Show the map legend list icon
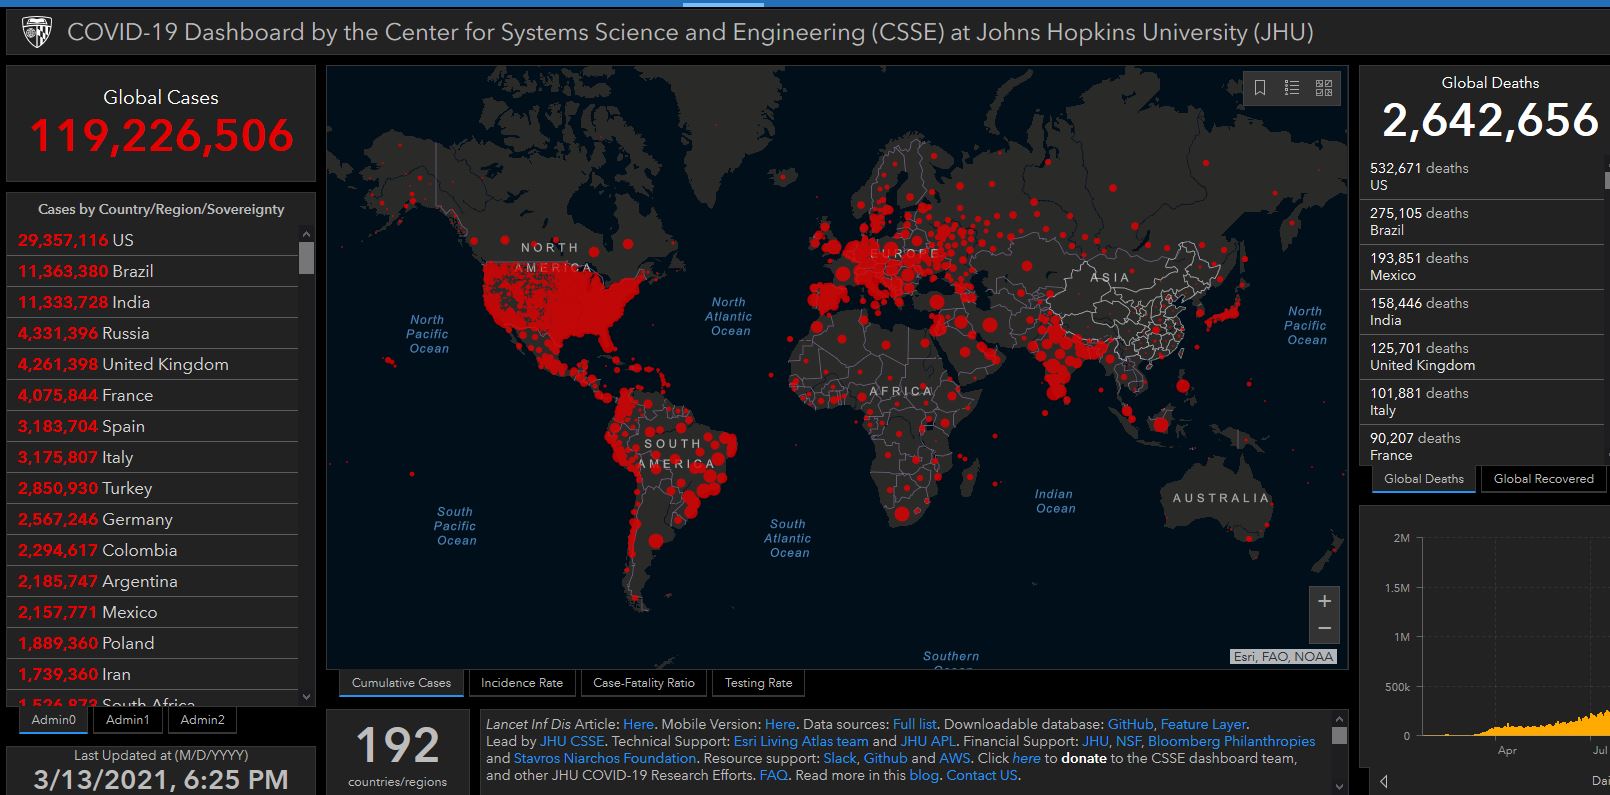 click(x=1292, y=88)
